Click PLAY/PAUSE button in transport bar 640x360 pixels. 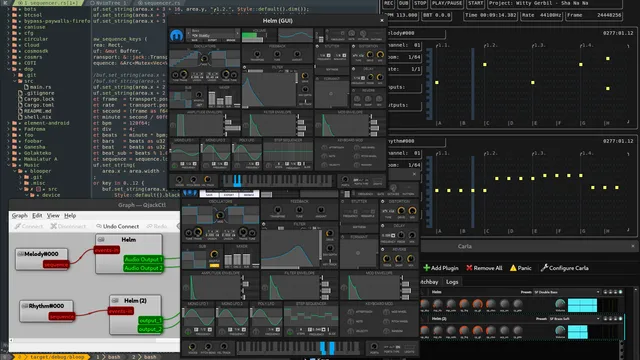[447, 3]
